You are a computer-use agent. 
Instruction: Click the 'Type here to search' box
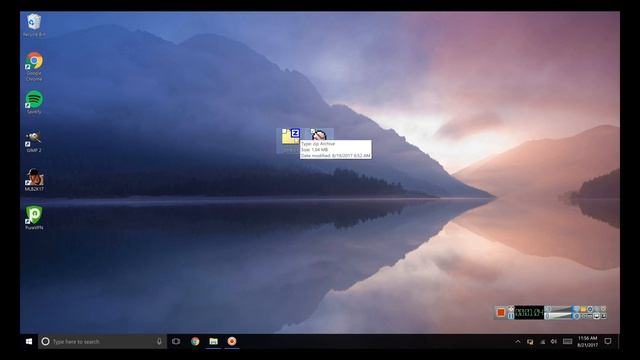pos(102,341)
